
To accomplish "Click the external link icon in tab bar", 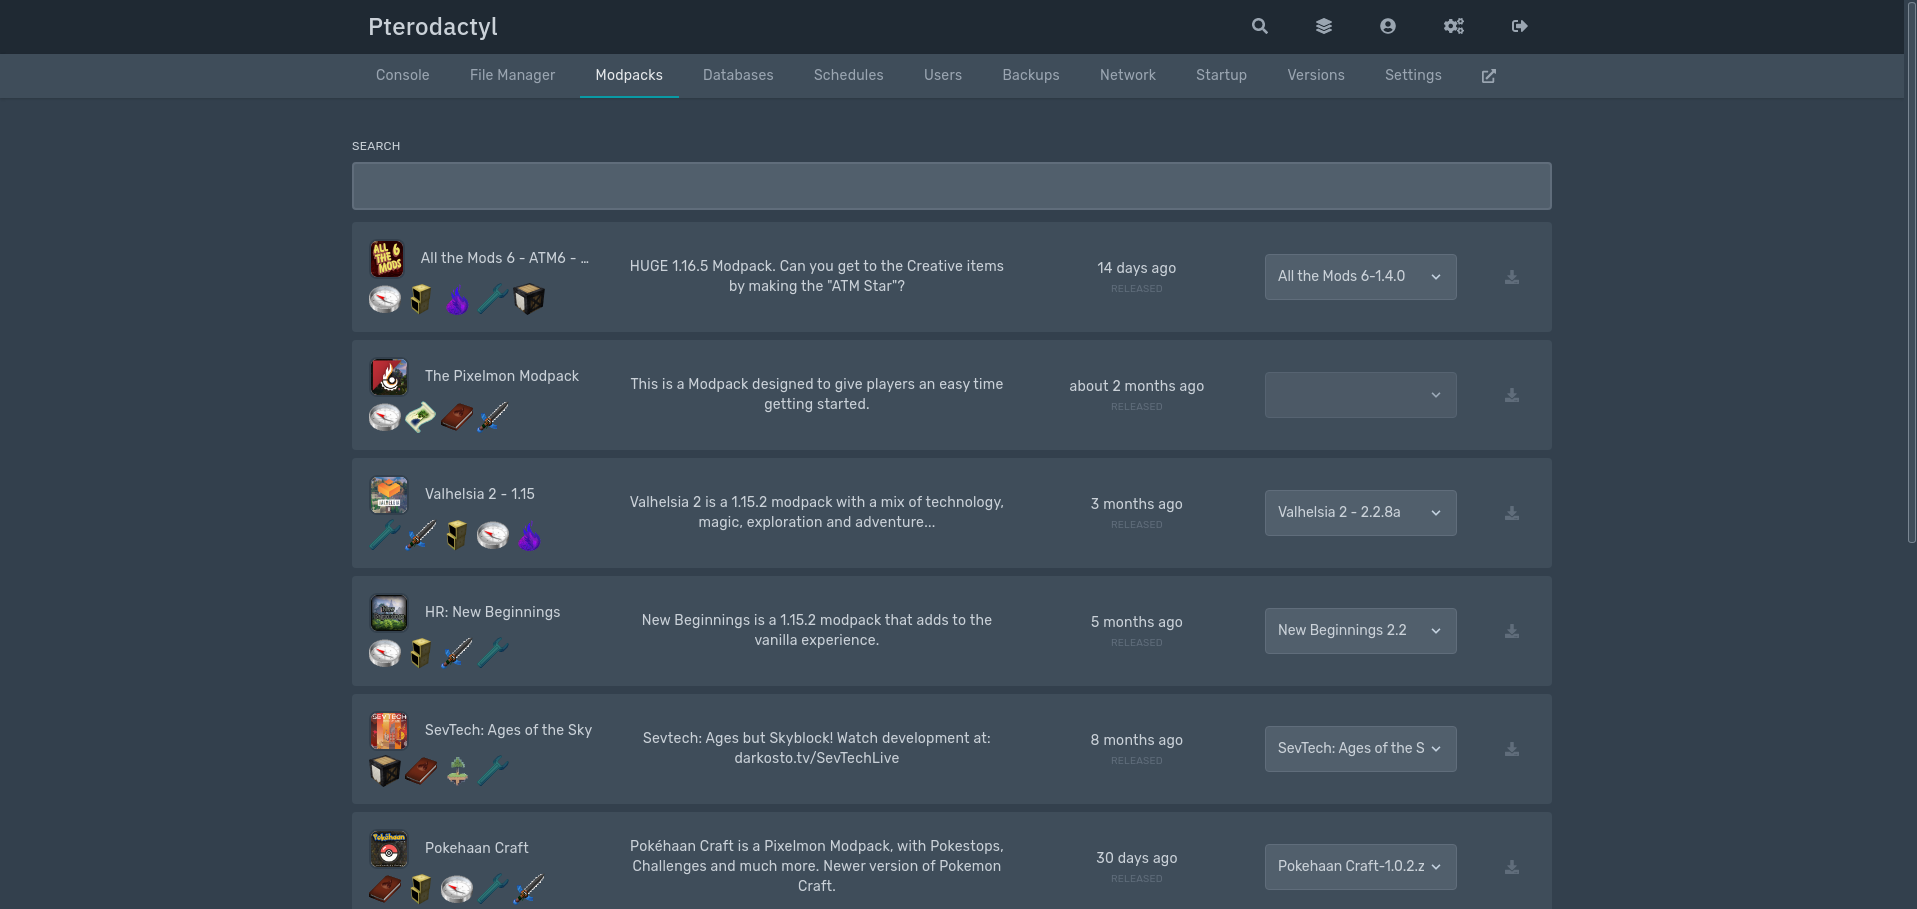I will point(1488,76).
